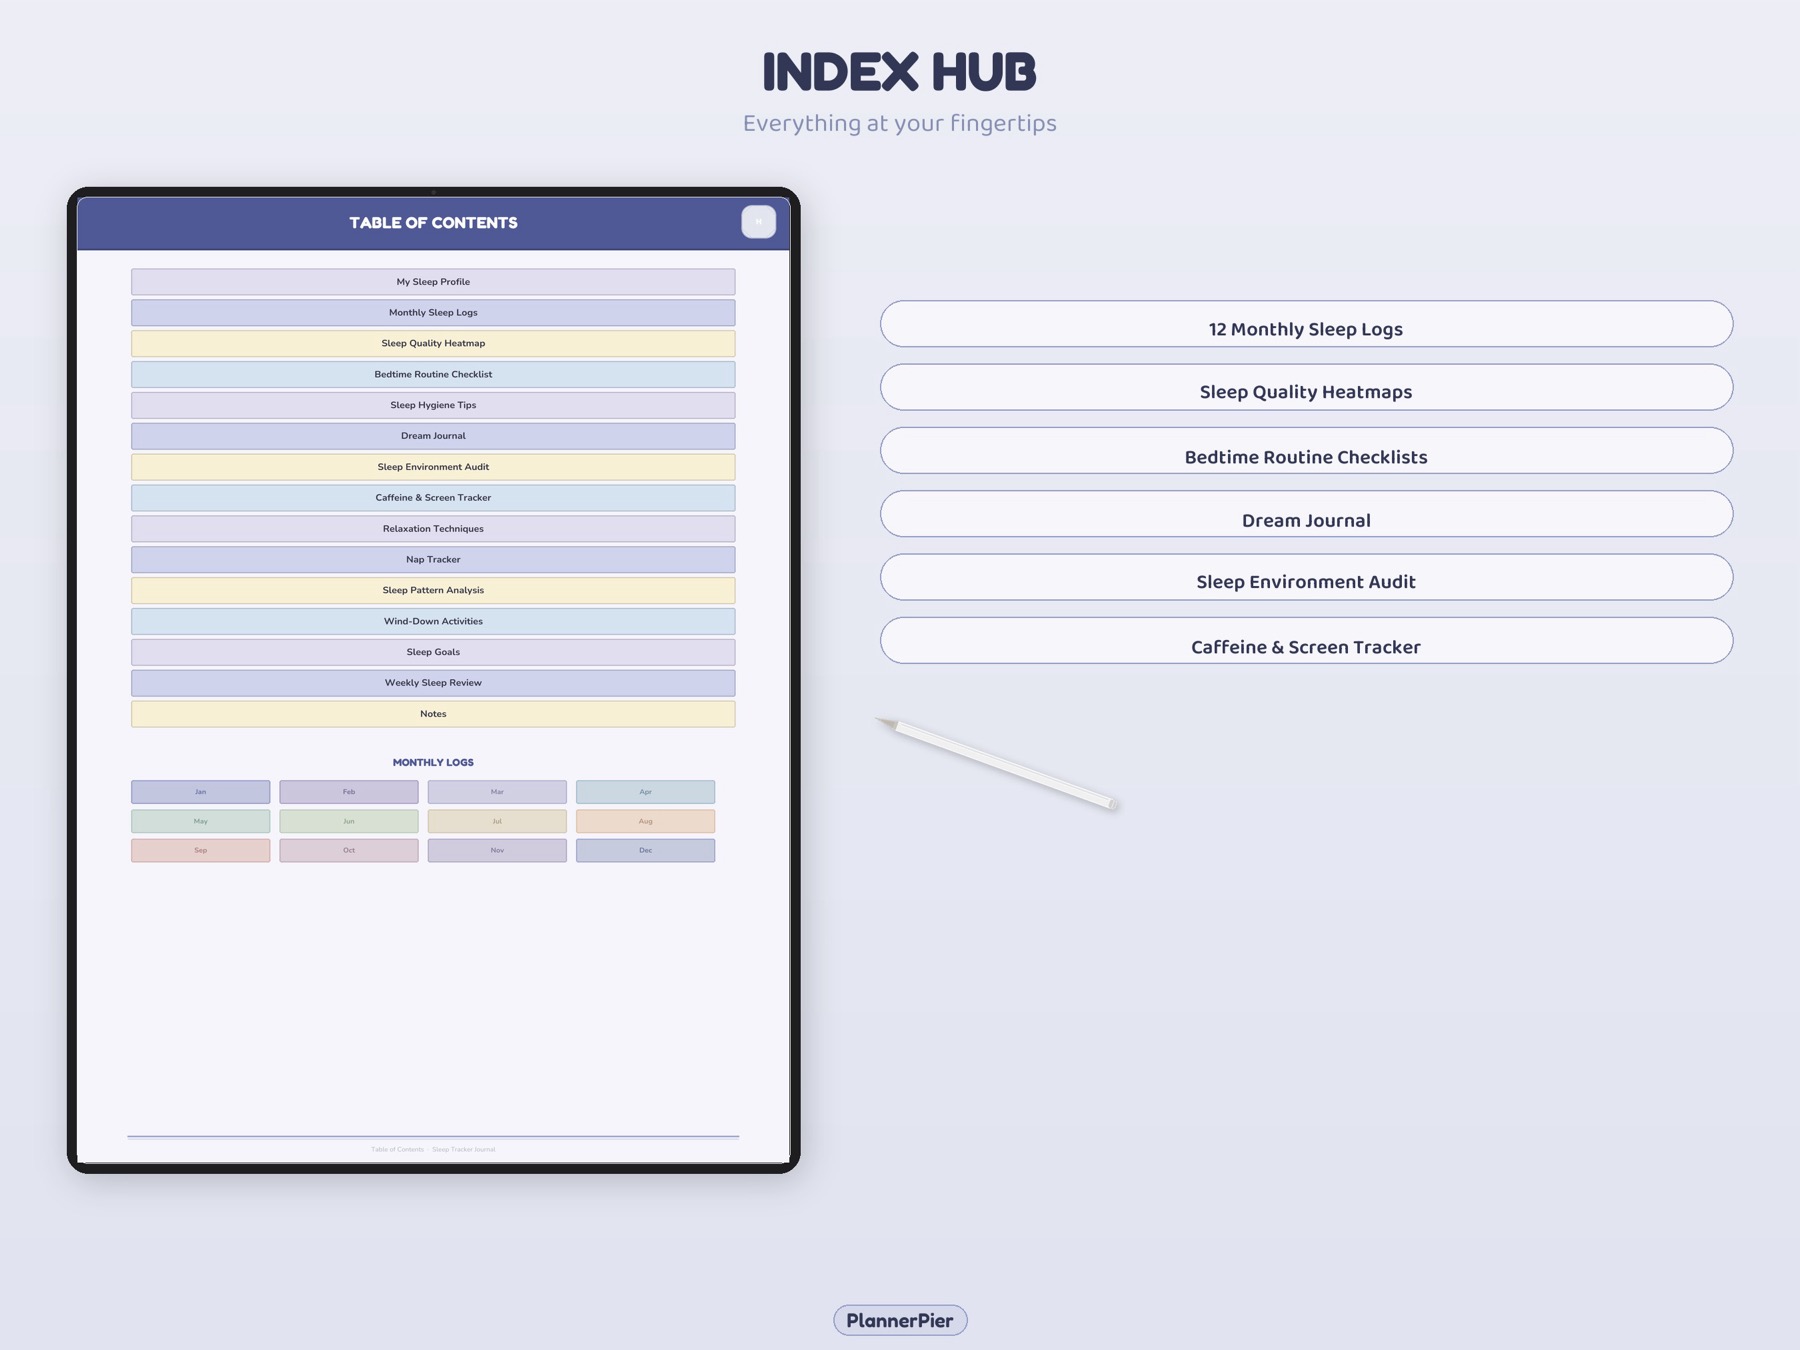1800x1350 pixels.
Task: Open the Monthly Sleep Logs entry
Action: [432, 312]
